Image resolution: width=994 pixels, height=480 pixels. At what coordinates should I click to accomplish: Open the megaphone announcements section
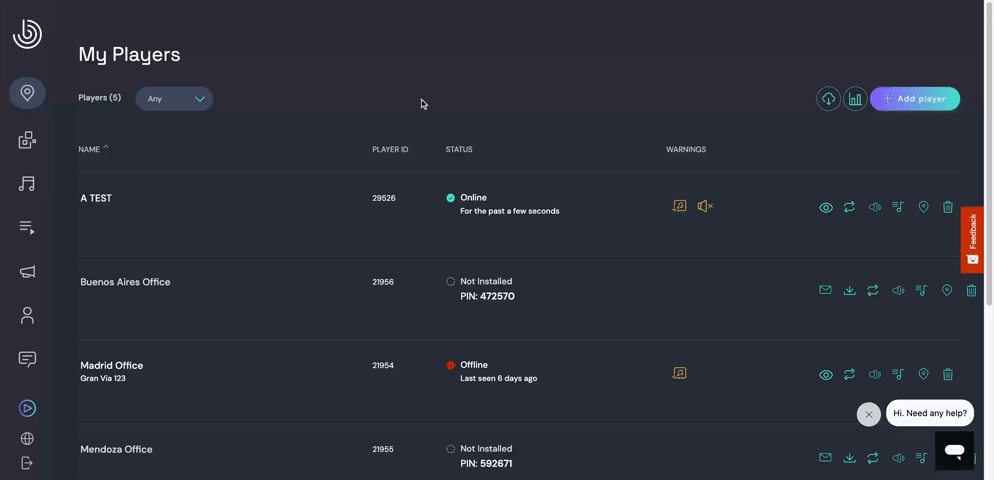[27, 272]
